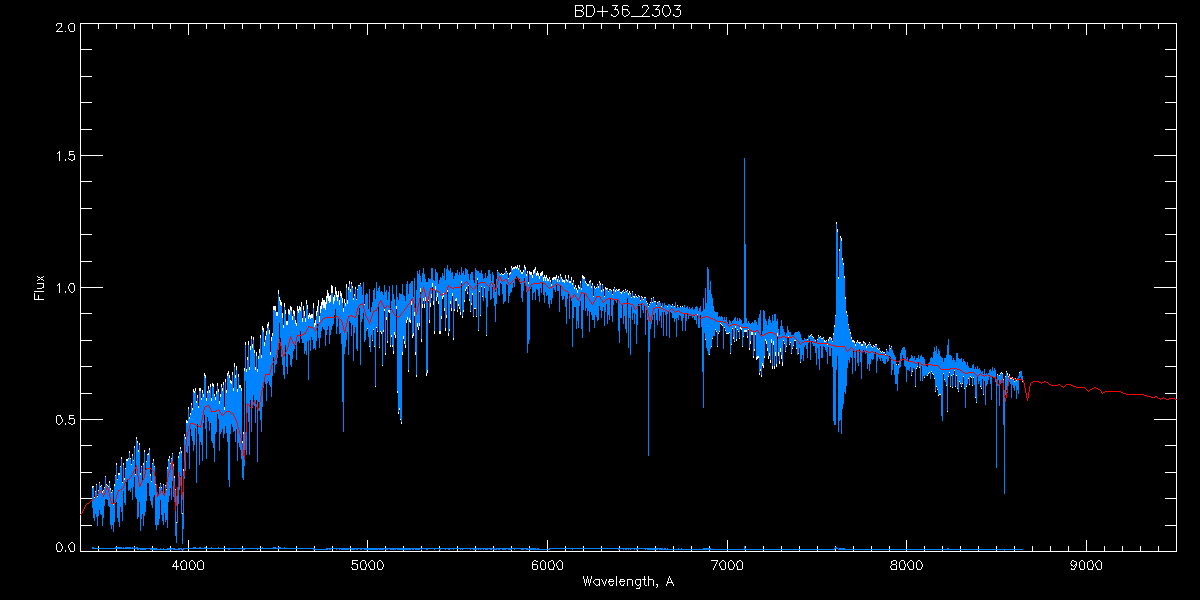The width and height of the screenshot is (1200, 600).
Task: Click the 4000 wavelength tick label
Action: click(188, 564)
